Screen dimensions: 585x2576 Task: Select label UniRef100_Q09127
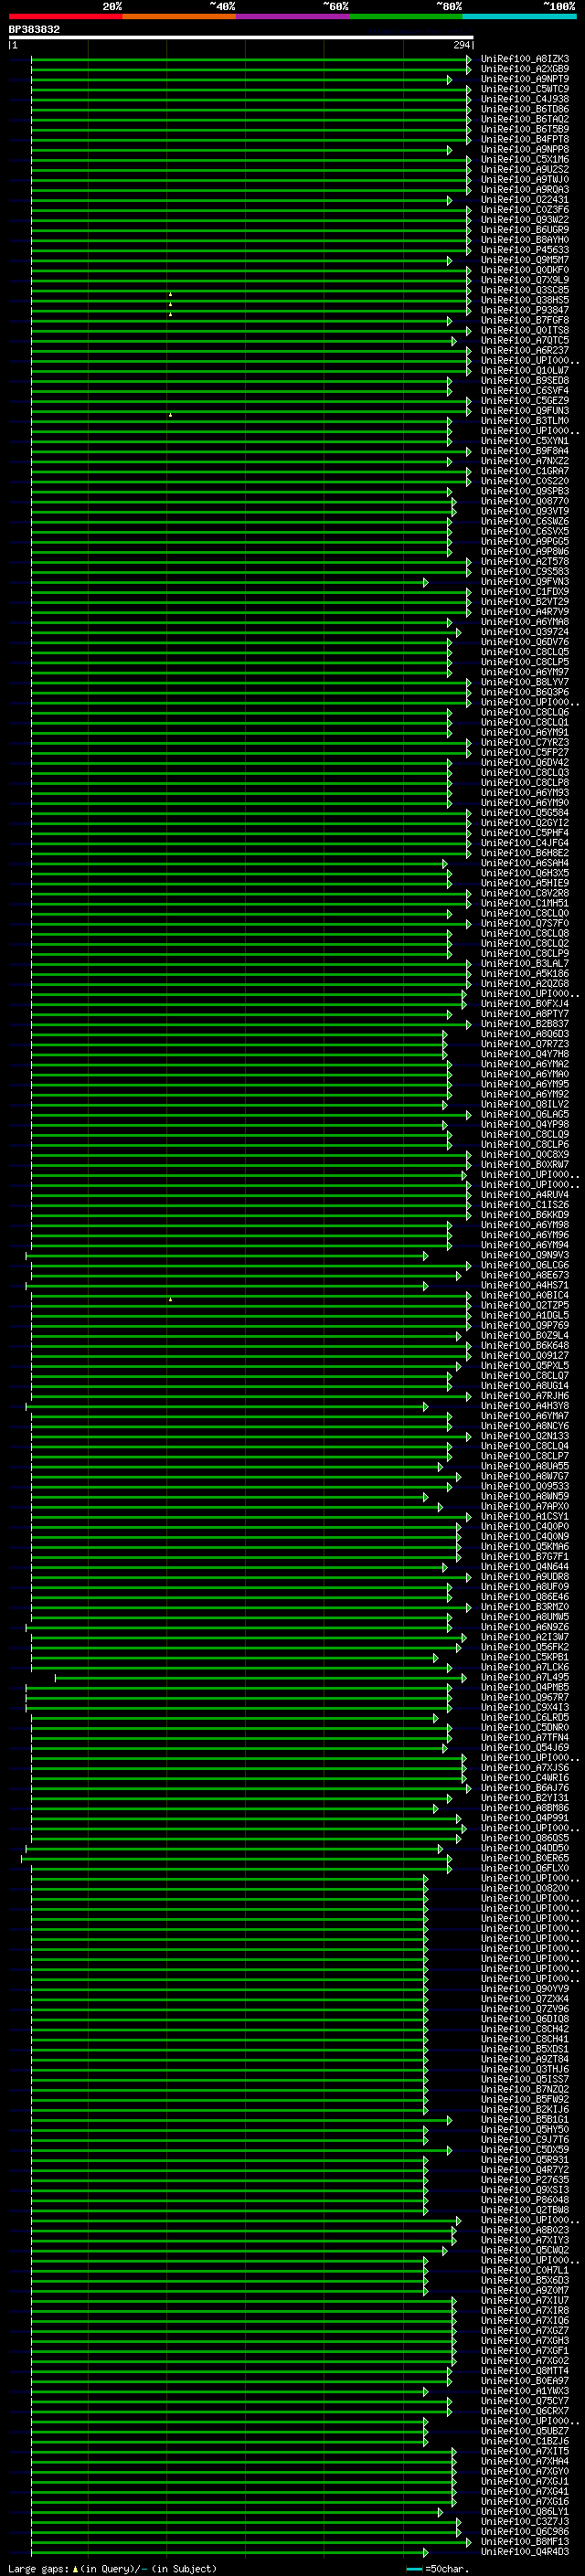[525, 1356]
